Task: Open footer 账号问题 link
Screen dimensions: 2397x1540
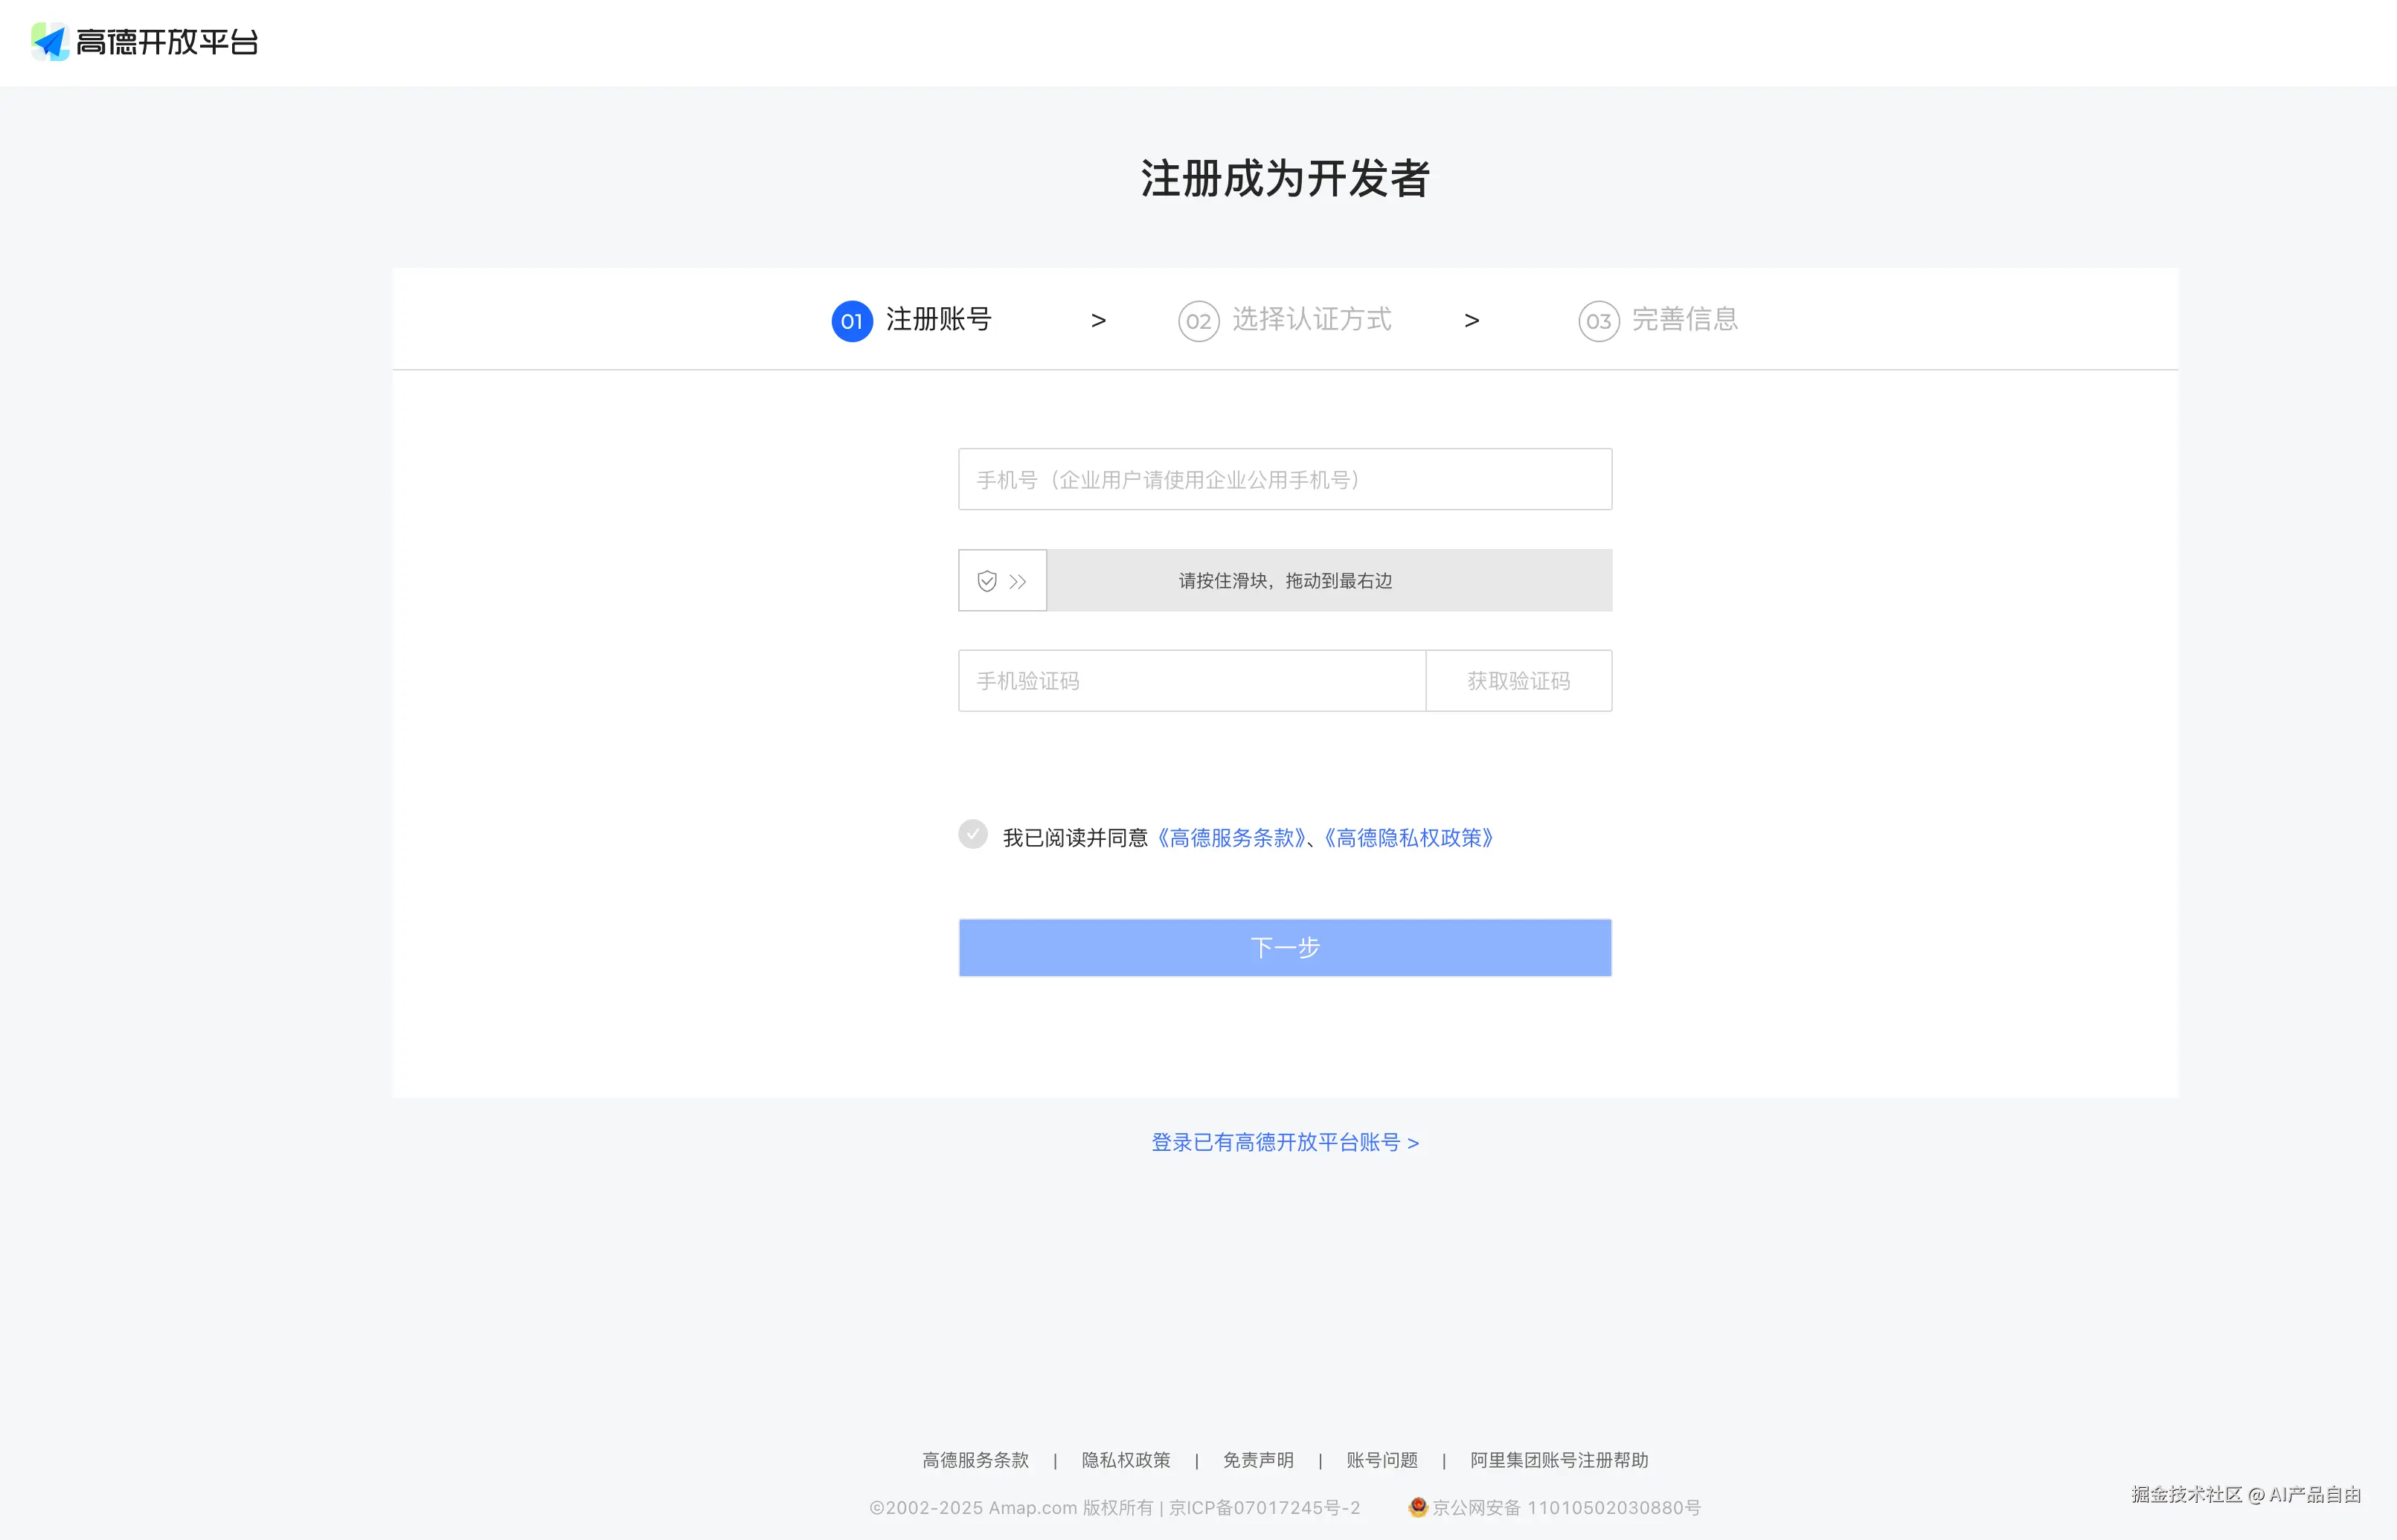Action: point(1382,1460)
